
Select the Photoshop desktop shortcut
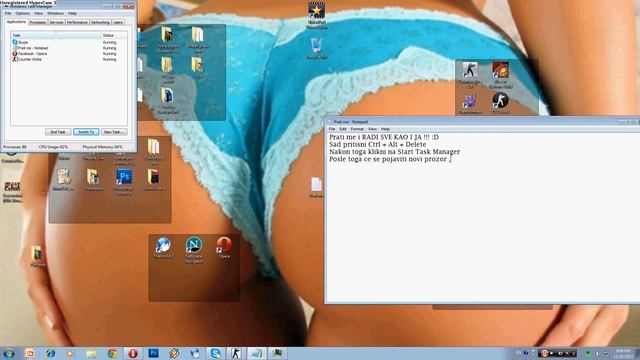(124, 178)
